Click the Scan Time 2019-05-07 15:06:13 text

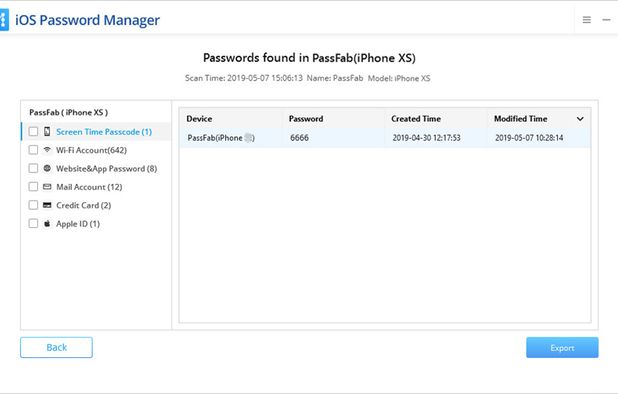244,78
